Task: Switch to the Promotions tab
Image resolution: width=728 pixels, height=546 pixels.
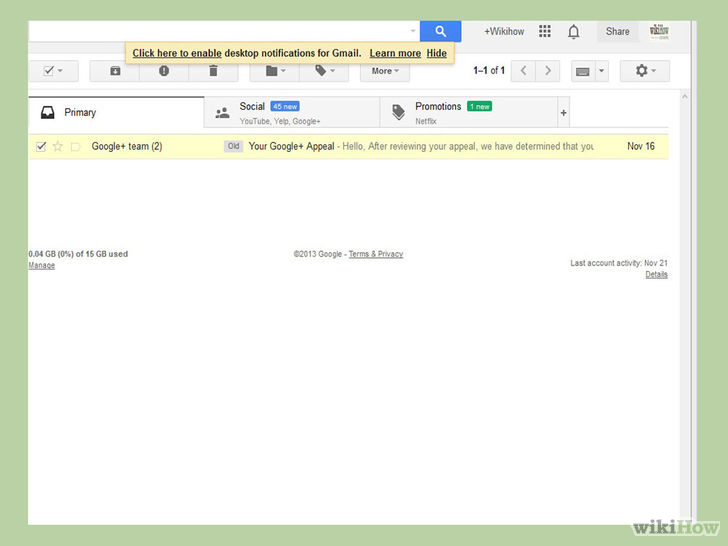Action: coord(468,112)
